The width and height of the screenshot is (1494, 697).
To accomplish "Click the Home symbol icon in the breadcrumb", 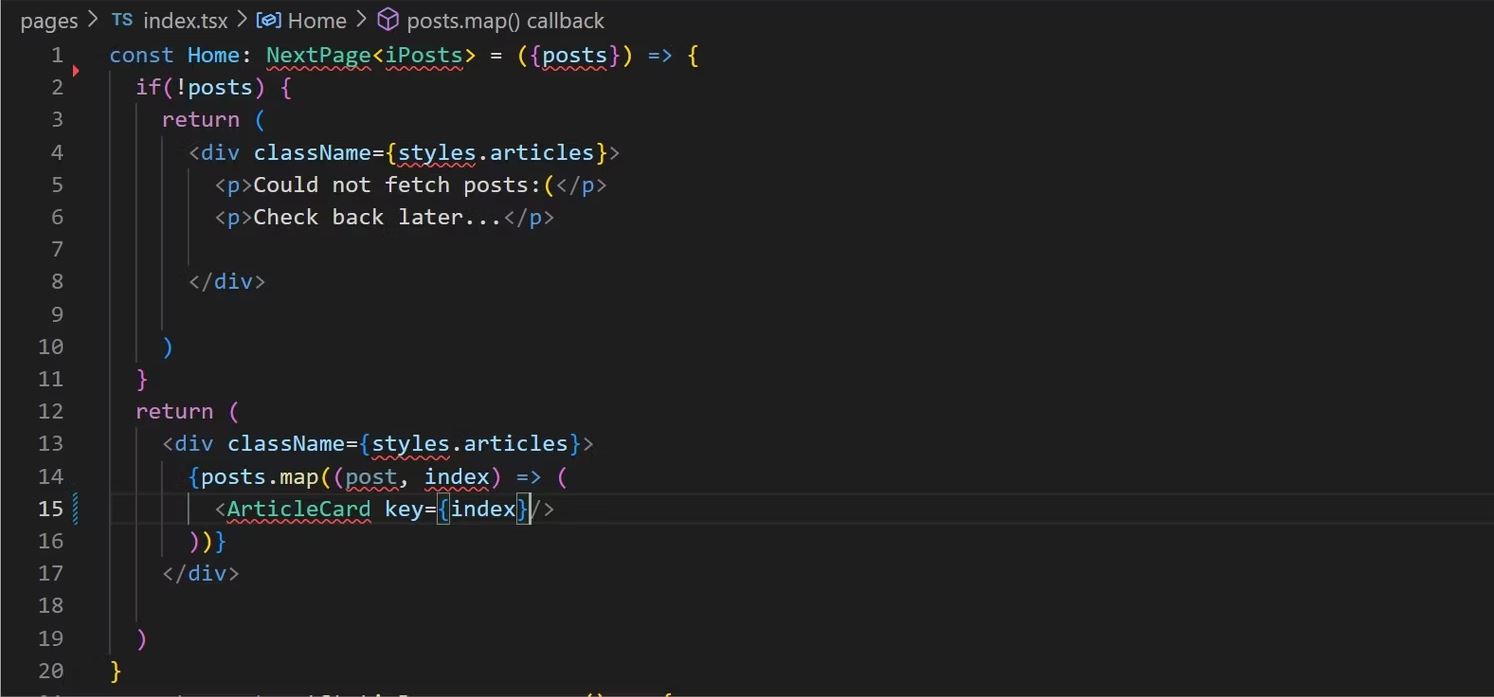I will (x=268, y=20).
